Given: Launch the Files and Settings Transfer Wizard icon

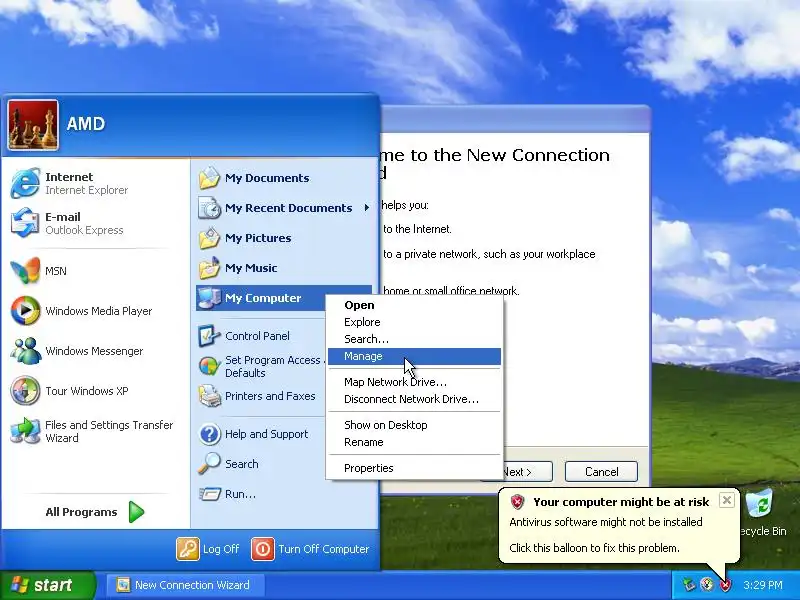Looking at the screenshot, I should point(25,431).
